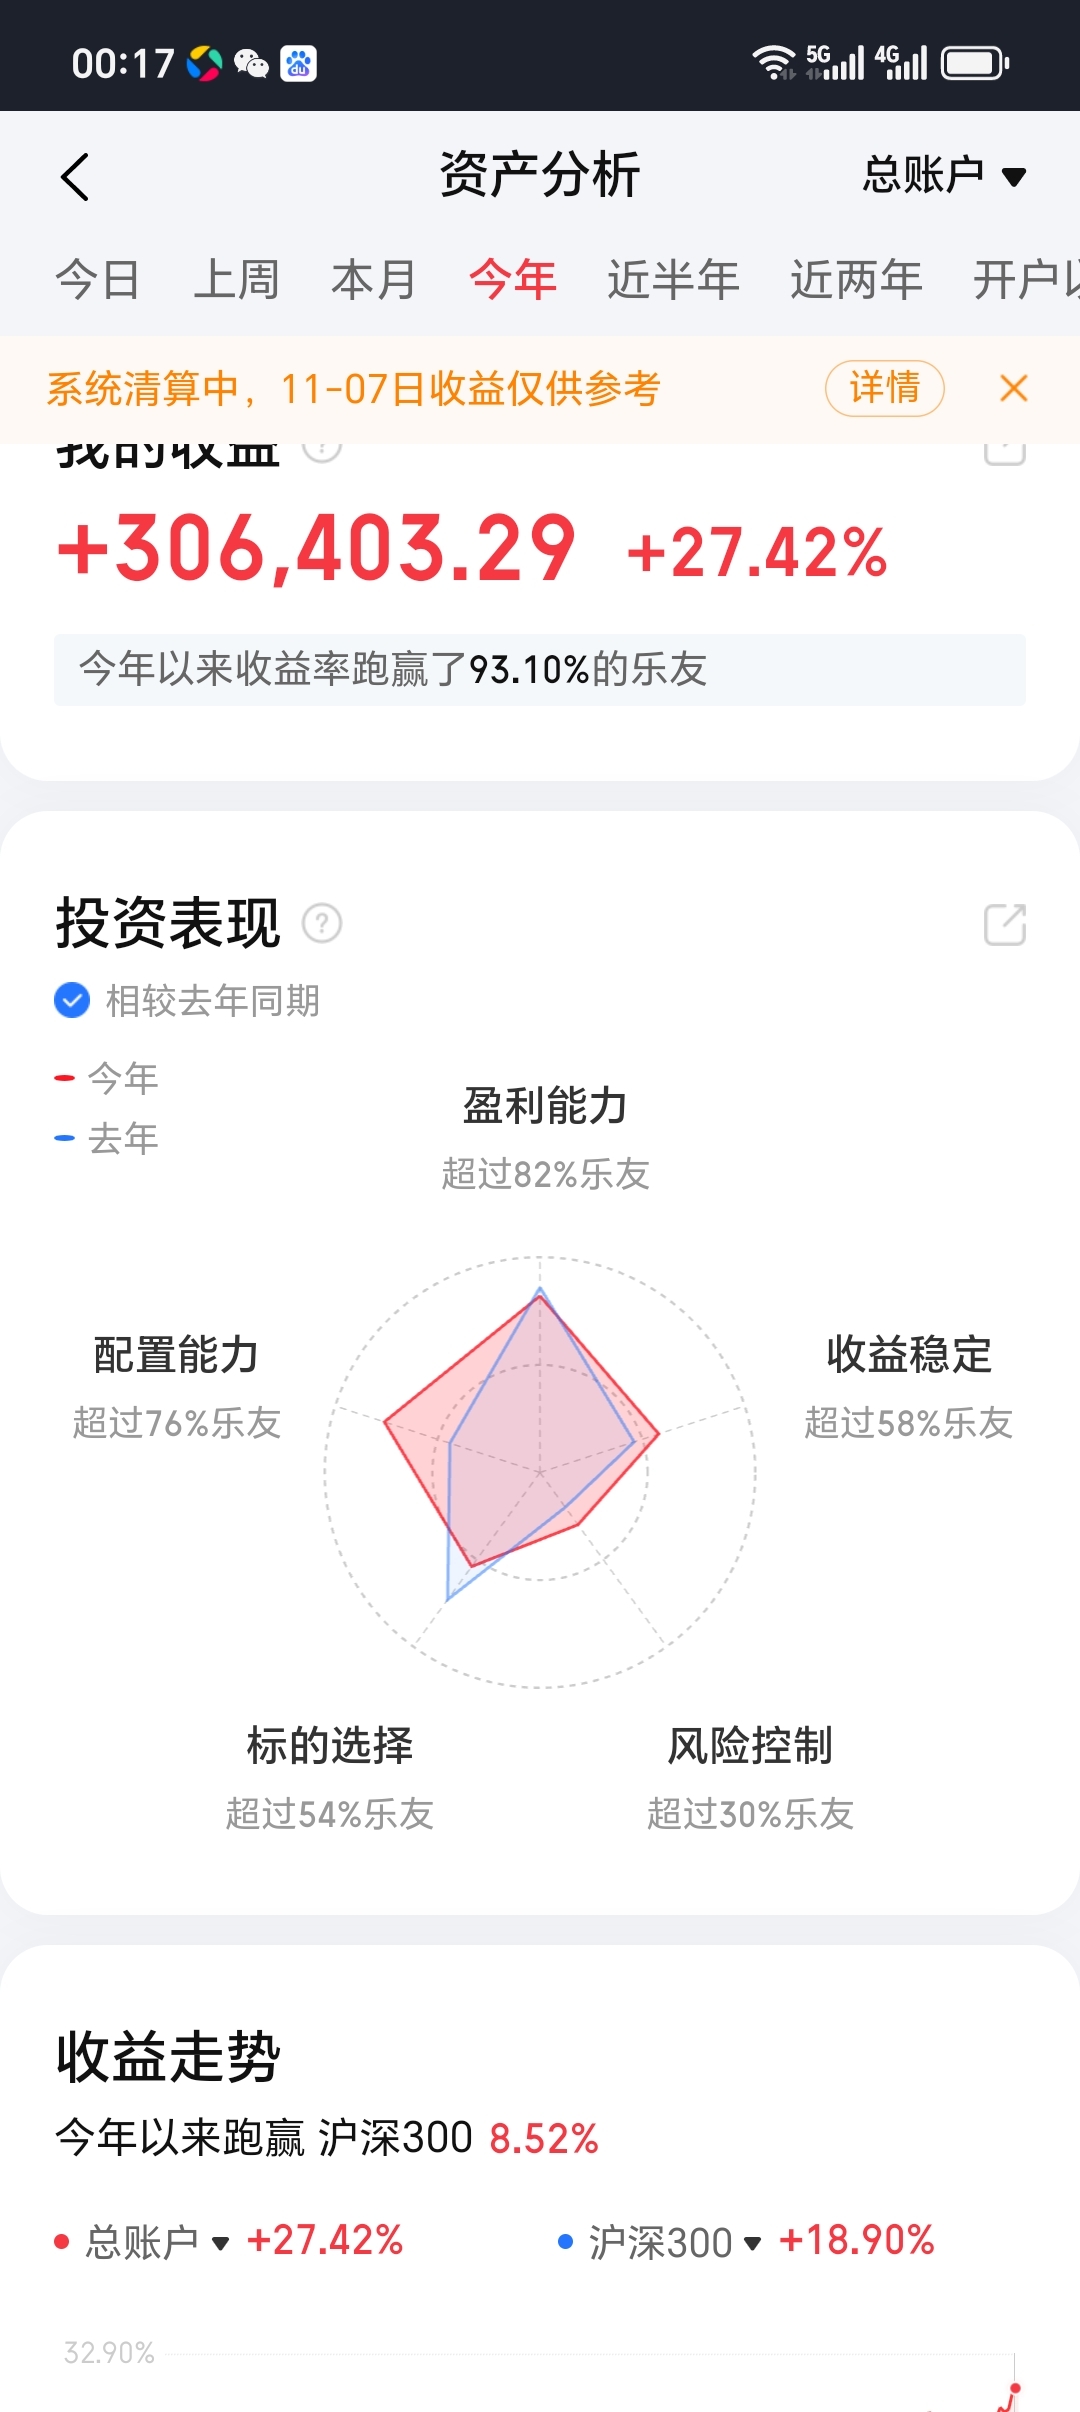Viewport: 1080px width, 2412px height.
Task: Expand the 沪深300 benchmark dropdown
Action: 675,2241
